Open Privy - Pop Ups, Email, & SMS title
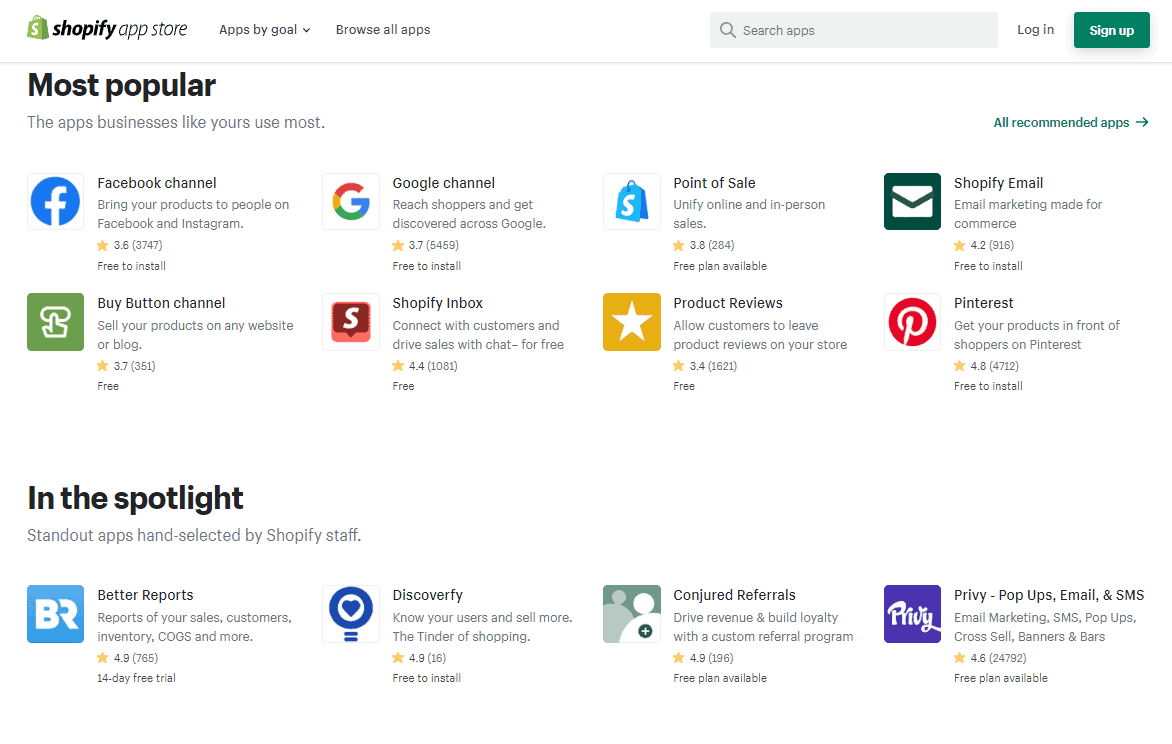Image resolution: width=1172 pixels, height=744 pixels. click(1049, 595)
